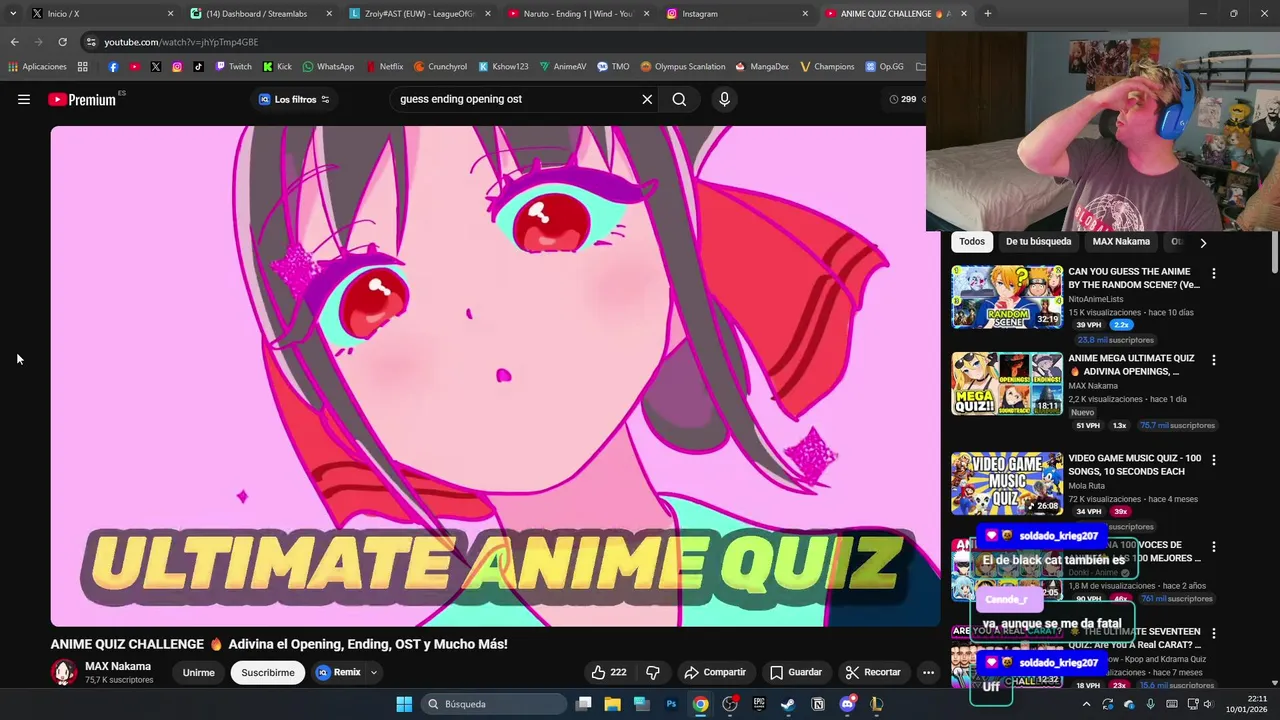Viewport: 1280px width, 720px height.
Task: Start voice search with the microphone
Action: pos(724,99)
